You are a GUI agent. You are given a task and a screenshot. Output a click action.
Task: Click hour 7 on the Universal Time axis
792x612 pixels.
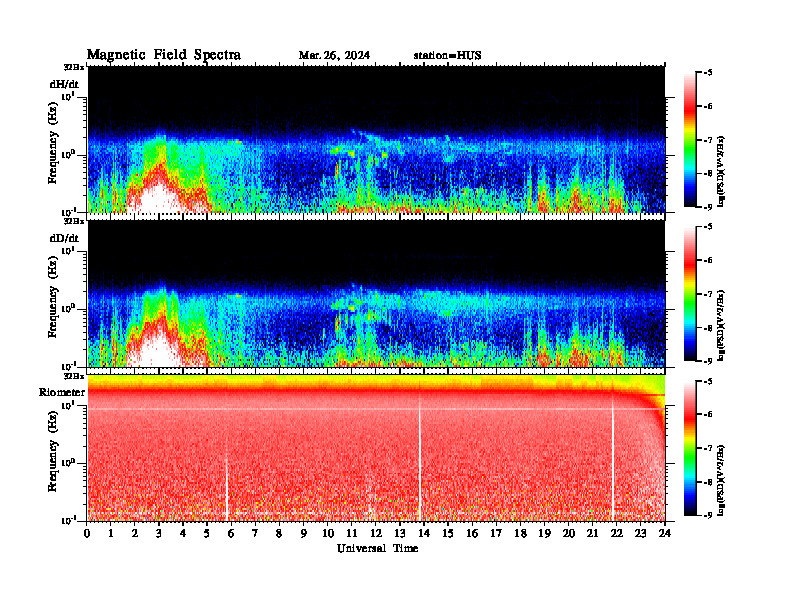pos(255,533)
